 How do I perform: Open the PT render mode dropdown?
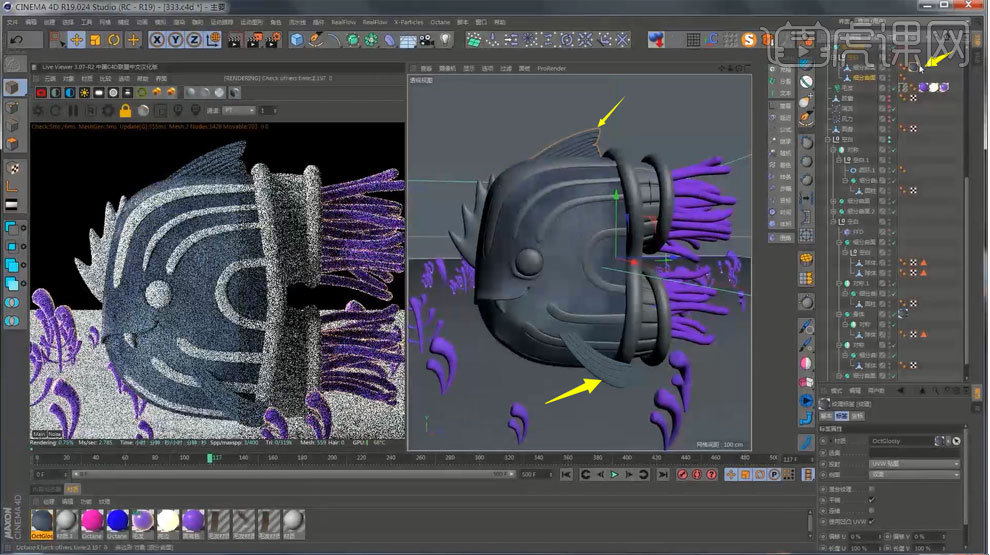[x=238, y=110]
